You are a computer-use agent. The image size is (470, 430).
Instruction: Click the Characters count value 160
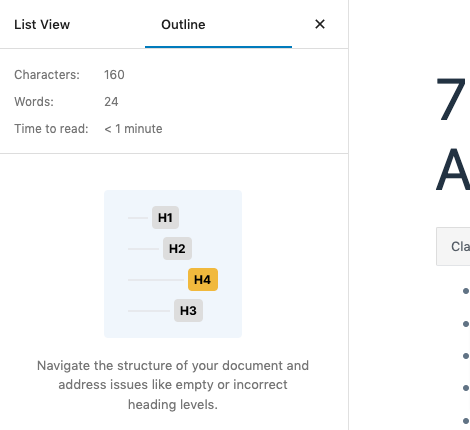point(114,75)
